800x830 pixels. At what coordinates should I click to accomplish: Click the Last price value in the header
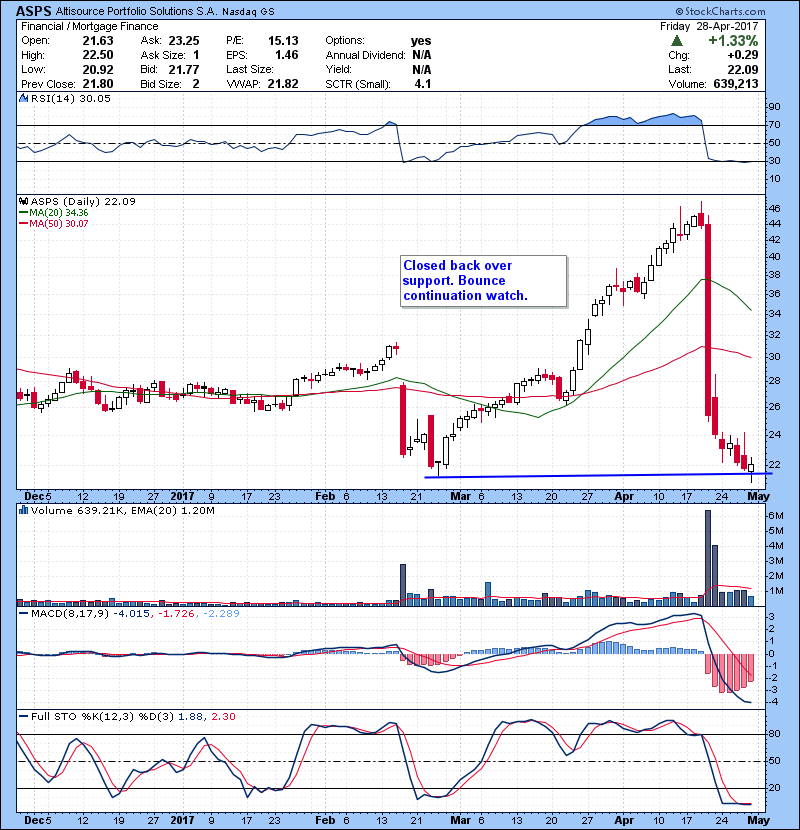click(743, 69)
